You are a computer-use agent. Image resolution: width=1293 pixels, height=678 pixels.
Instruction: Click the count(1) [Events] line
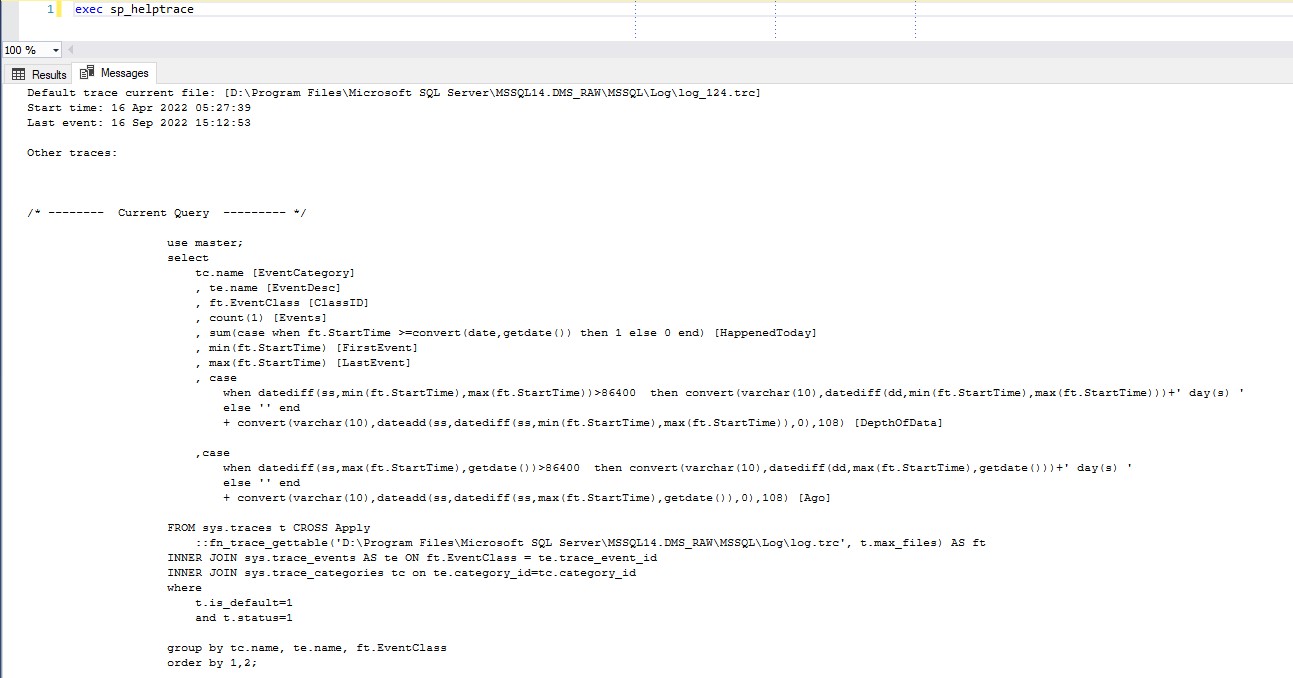pos(261,318)
